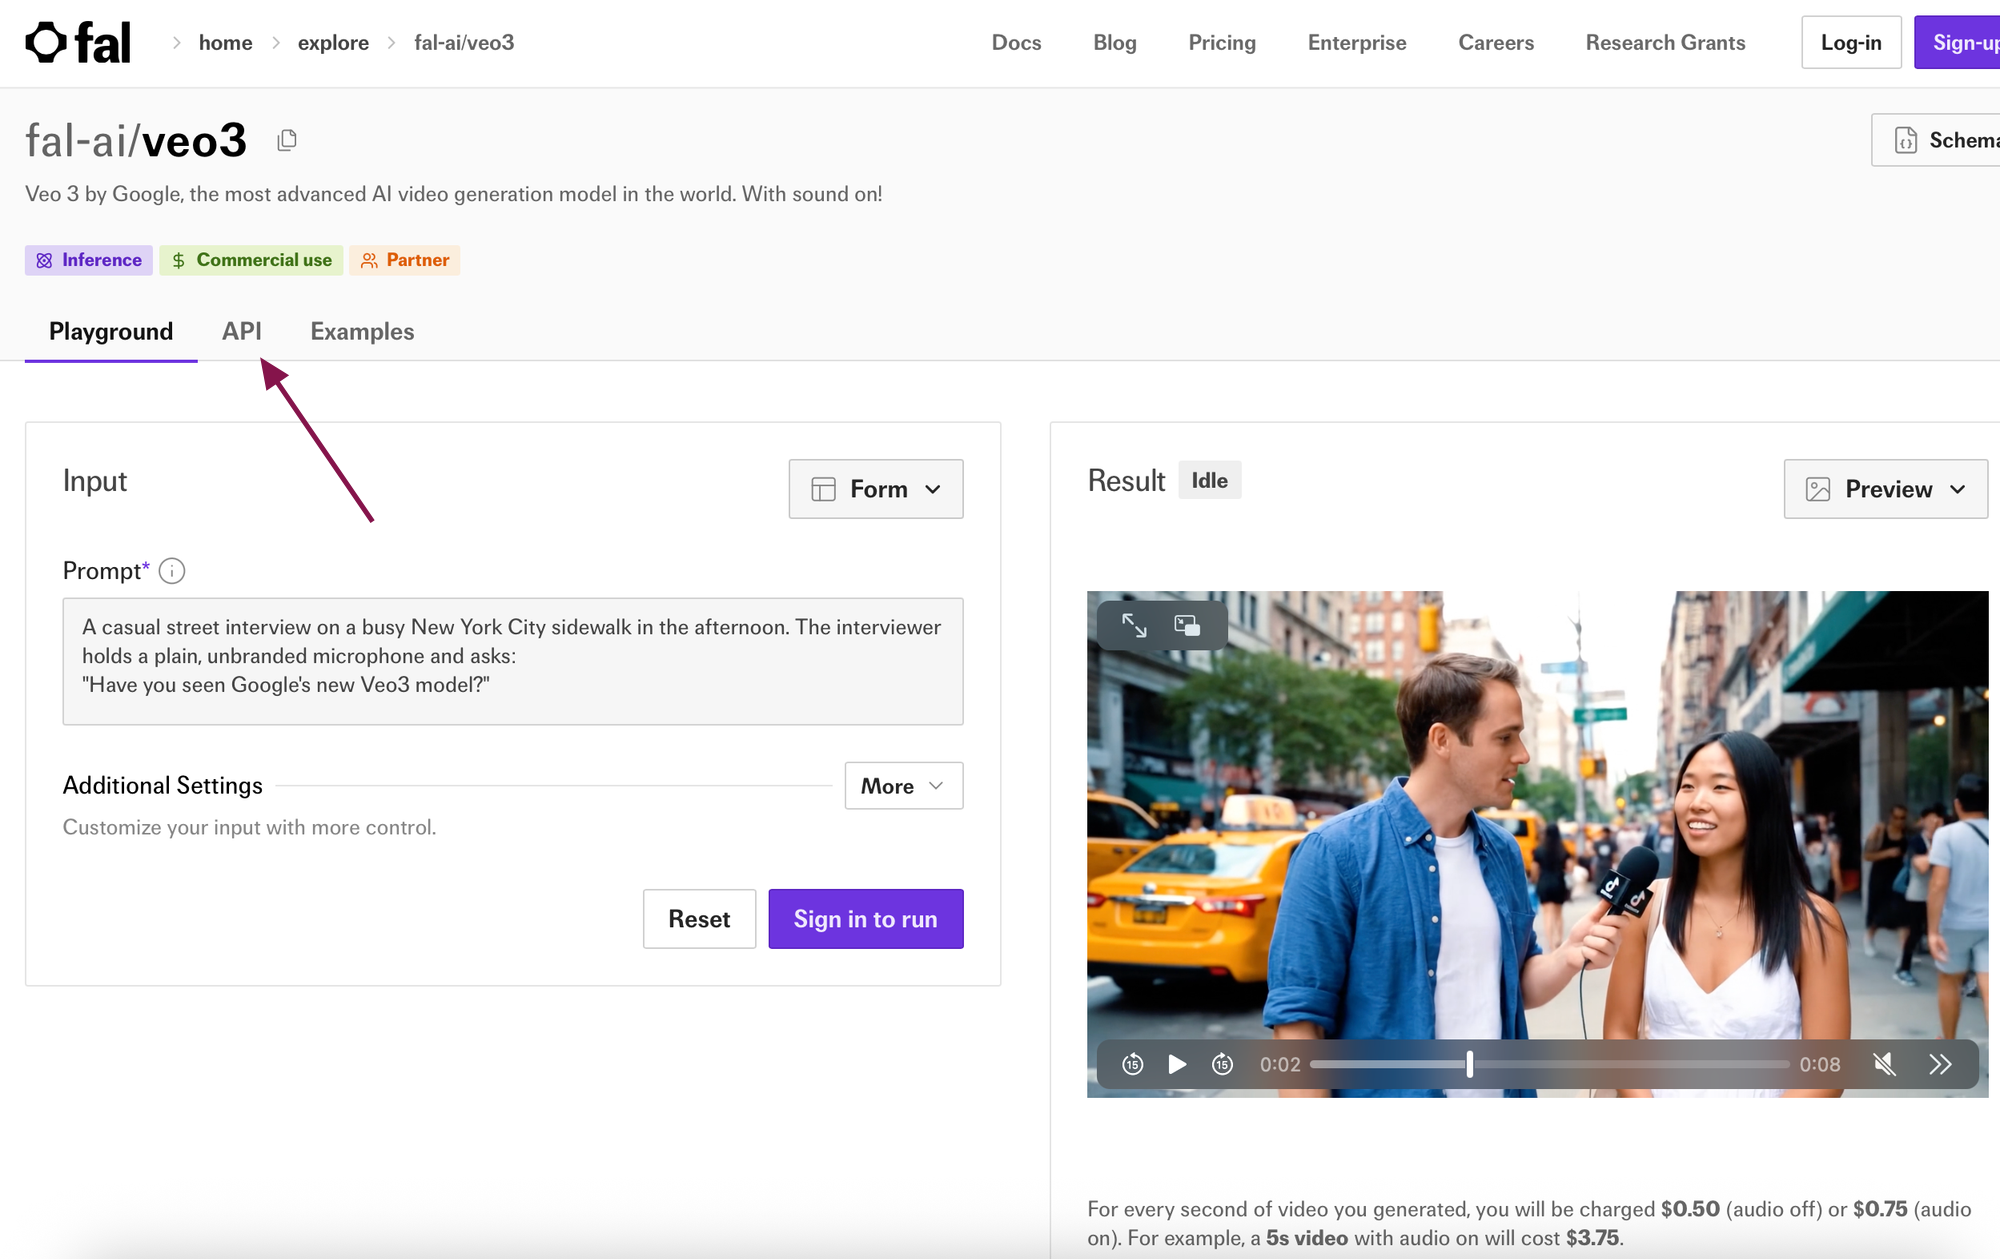This screenshot has width=2000, height=1259.
Task: Play the result video
Action: pos(1177,1064)
